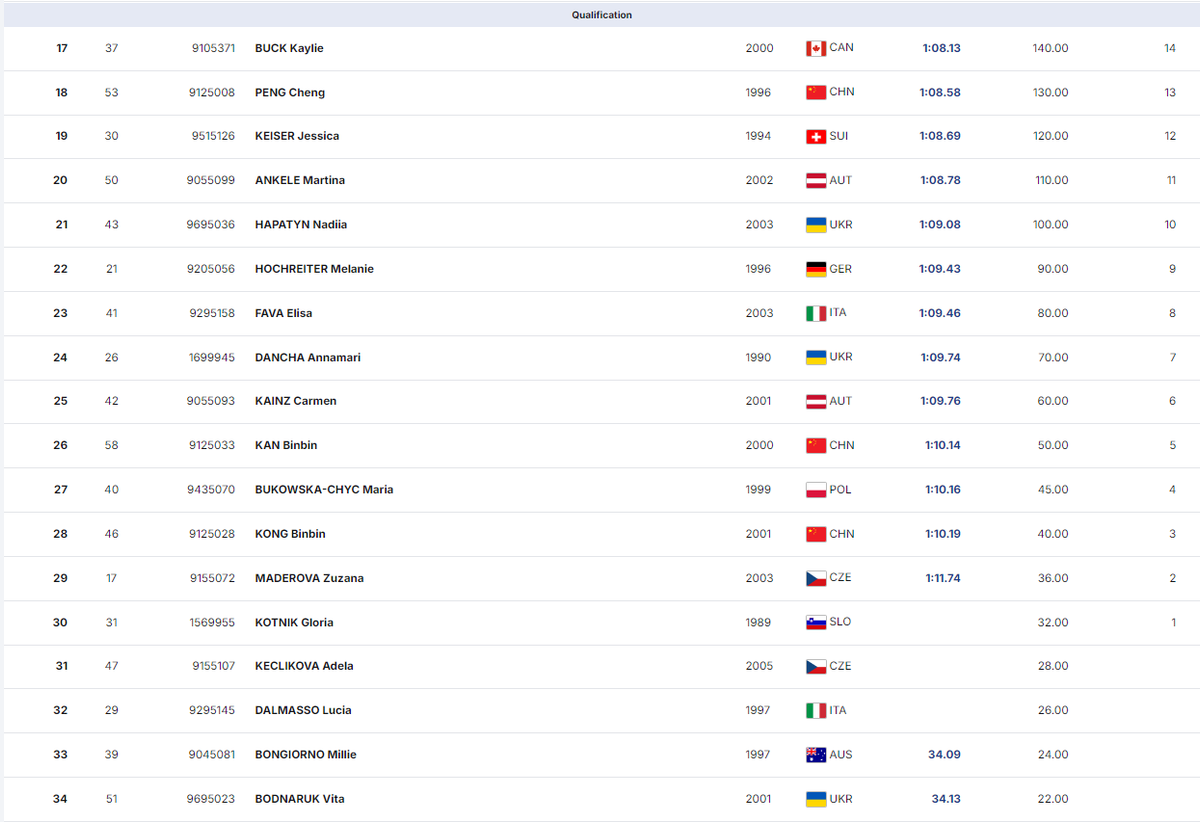
Task: Click the Chinese flag in PENG Cheng's row
Action: click(815, 92)
